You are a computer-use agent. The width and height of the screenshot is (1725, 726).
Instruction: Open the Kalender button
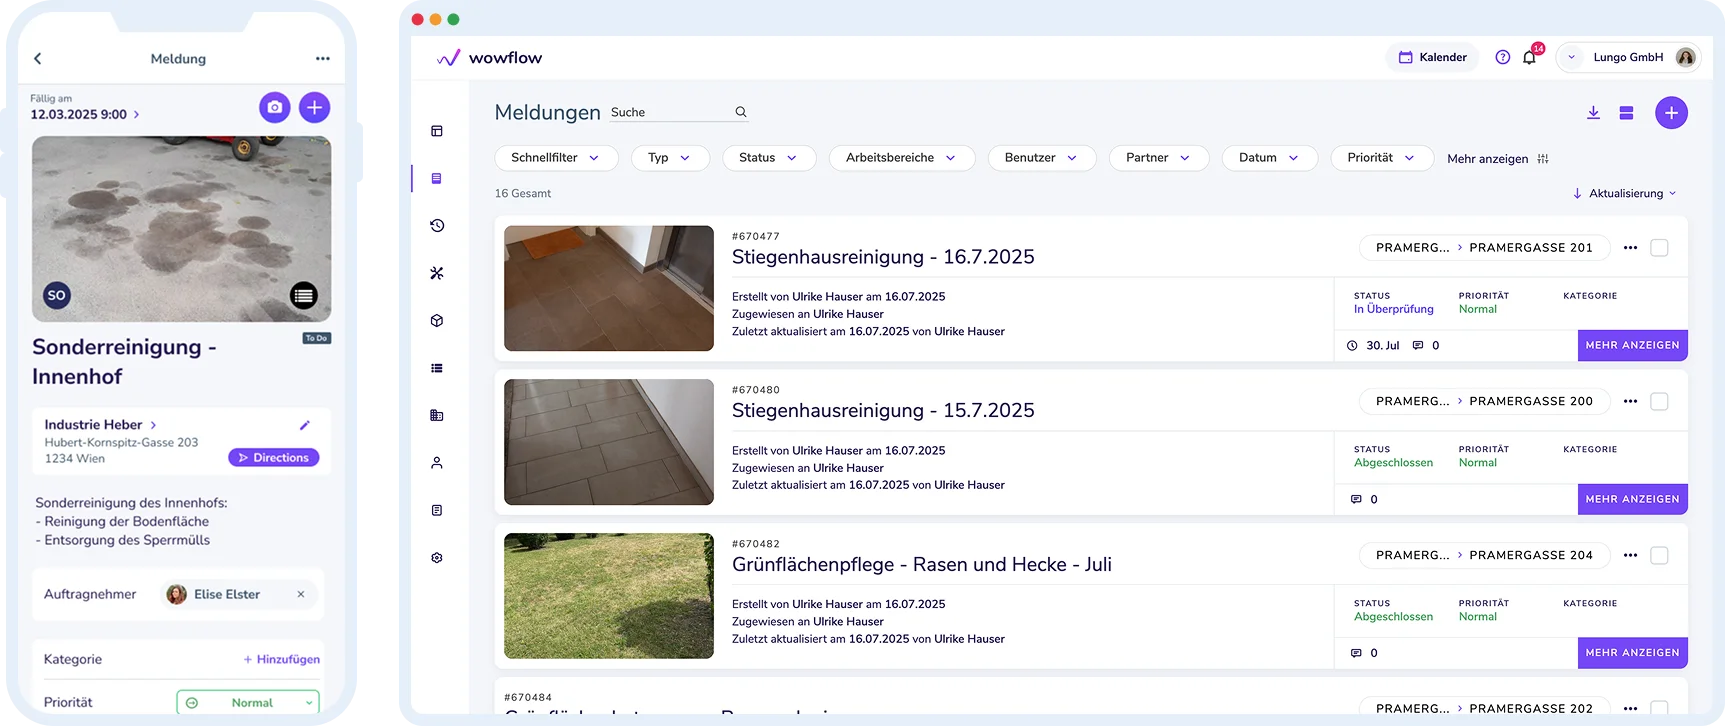[1433, 57]
